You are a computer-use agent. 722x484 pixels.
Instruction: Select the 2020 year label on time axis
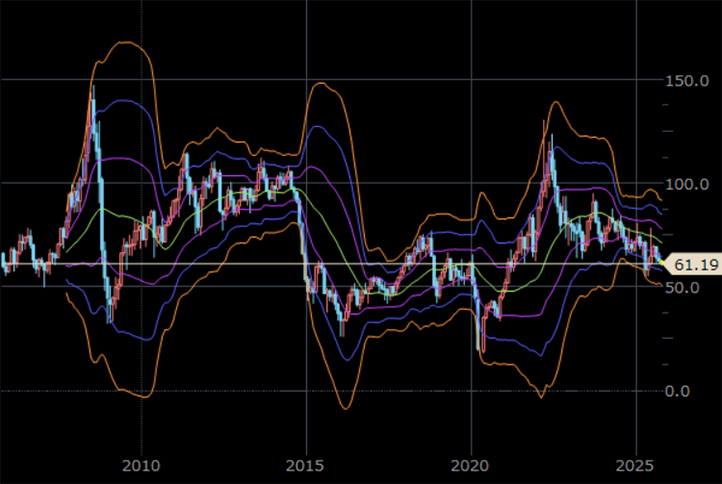pos(470,466)
